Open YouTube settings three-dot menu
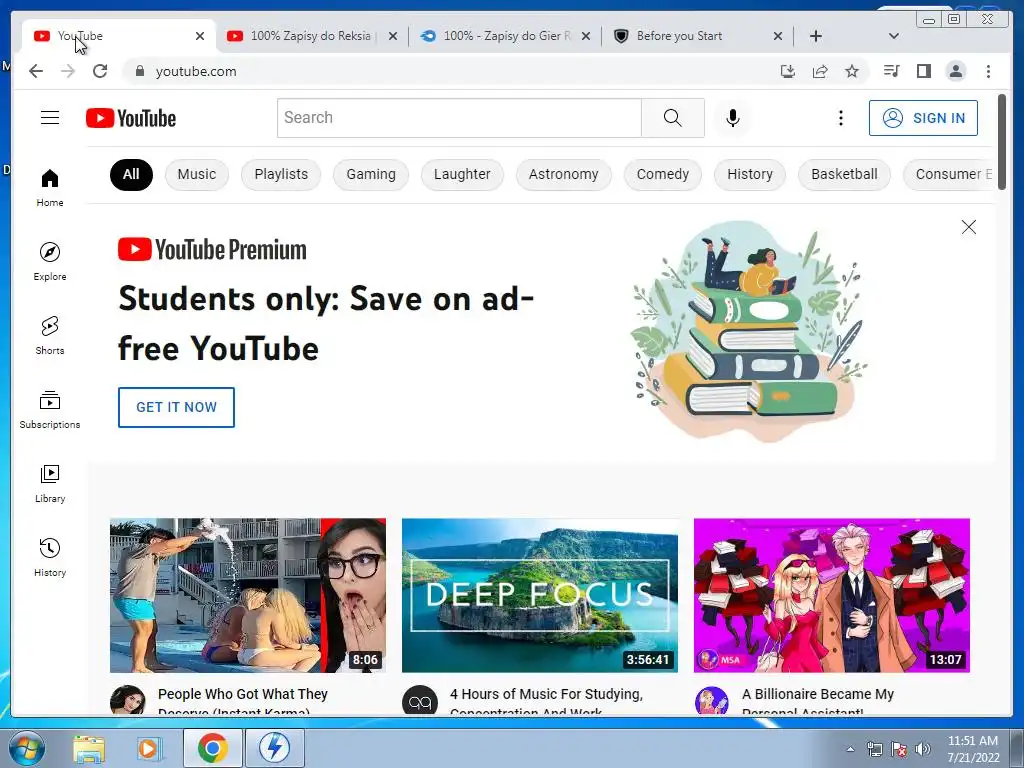 [840, 118]
